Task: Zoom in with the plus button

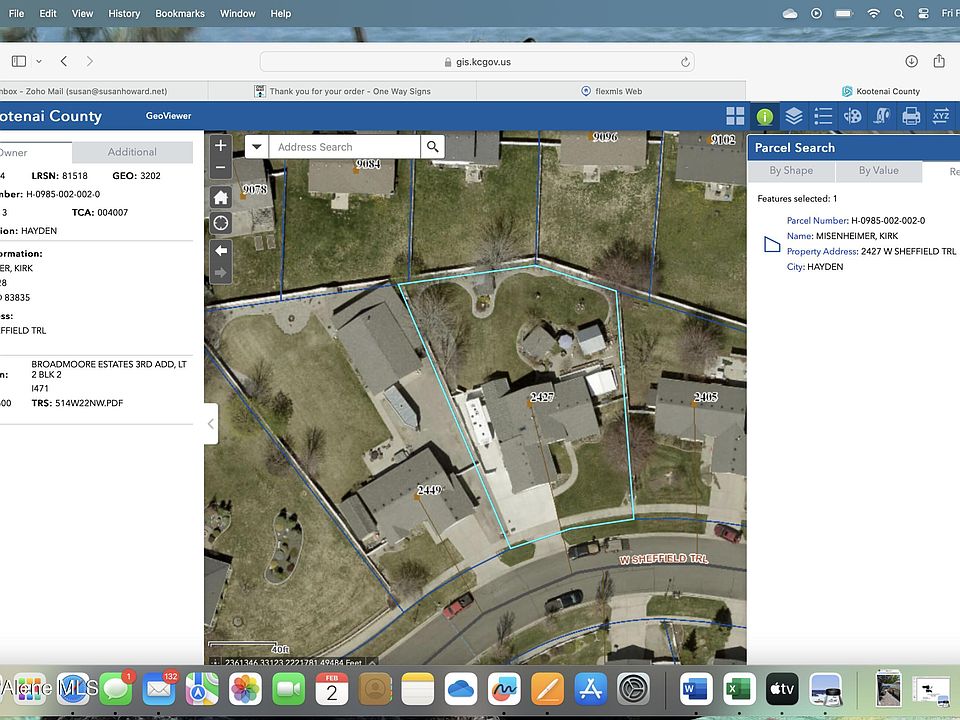Action: [x=221, y=145]
